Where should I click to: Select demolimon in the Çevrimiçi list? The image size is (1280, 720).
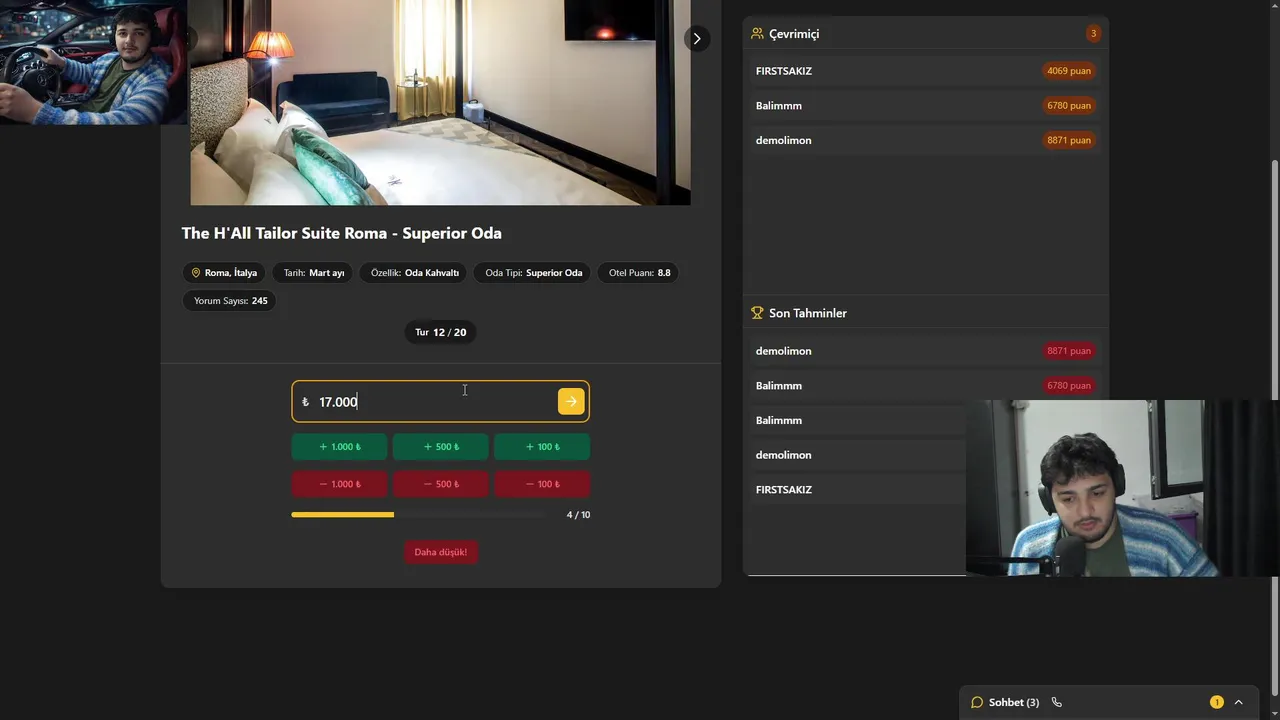[926, 140]
